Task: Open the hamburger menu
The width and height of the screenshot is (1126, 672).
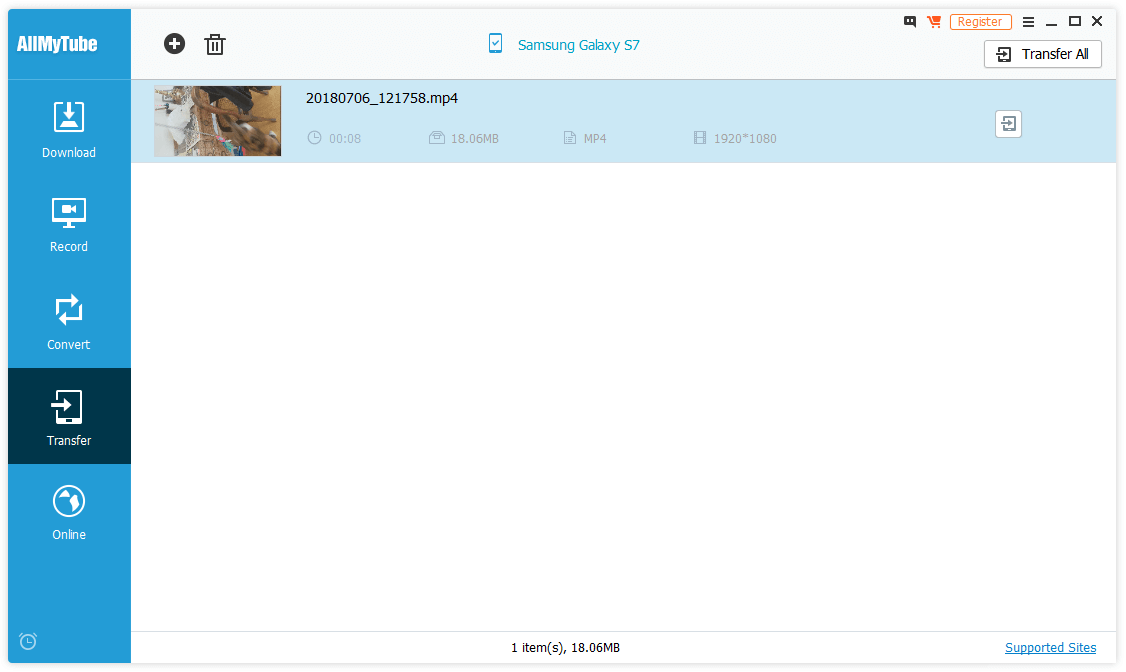Action: coord(1028,22)
